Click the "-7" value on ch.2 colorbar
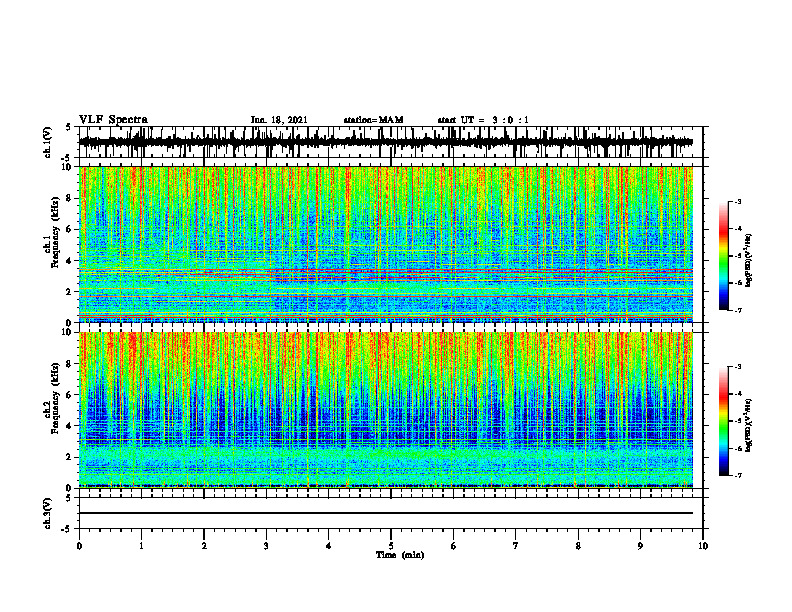 [x=737, y=475]
